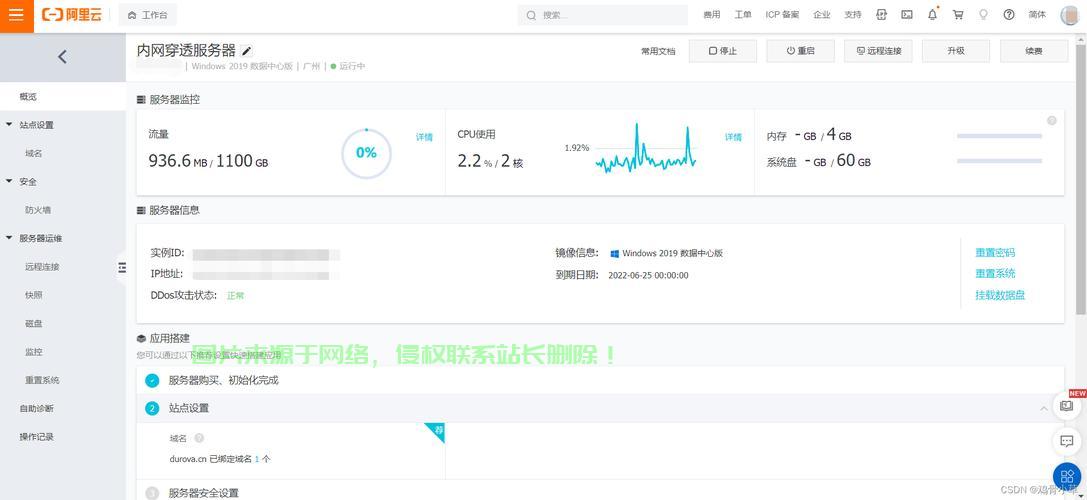This screenshot has height=500, width=1087.
Task: Click the help question mark icon
Action: (x=1009, y=15)
